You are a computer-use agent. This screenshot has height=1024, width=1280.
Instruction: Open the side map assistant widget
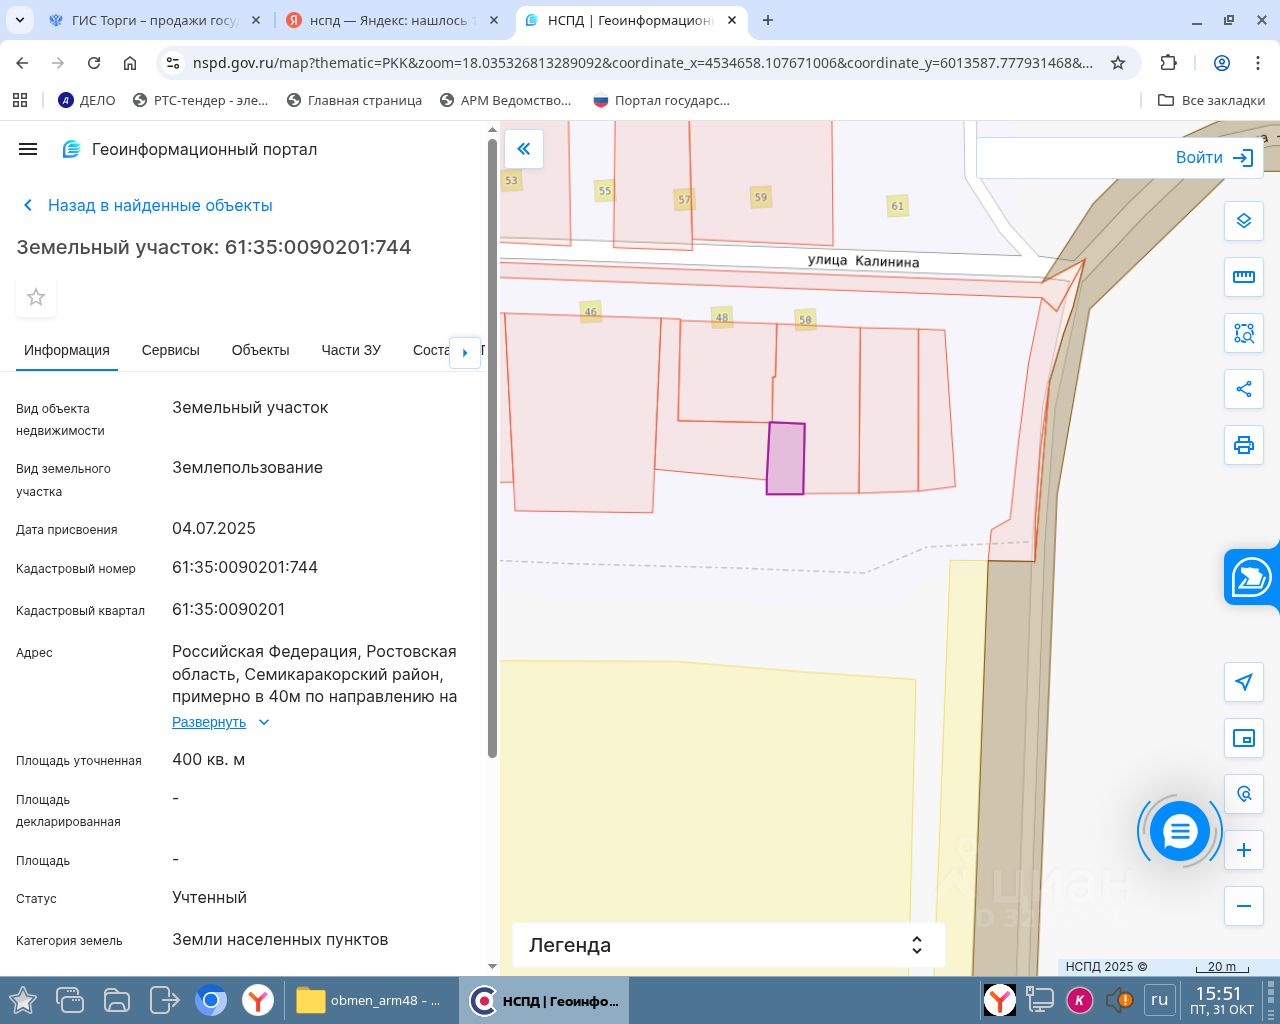click(1252, 577)
